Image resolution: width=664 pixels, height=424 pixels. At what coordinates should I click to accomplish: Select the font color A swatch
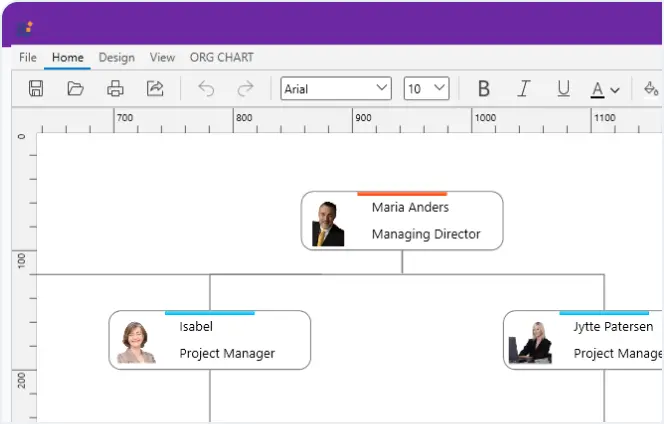pyautogui.click(x=597, y=88)
